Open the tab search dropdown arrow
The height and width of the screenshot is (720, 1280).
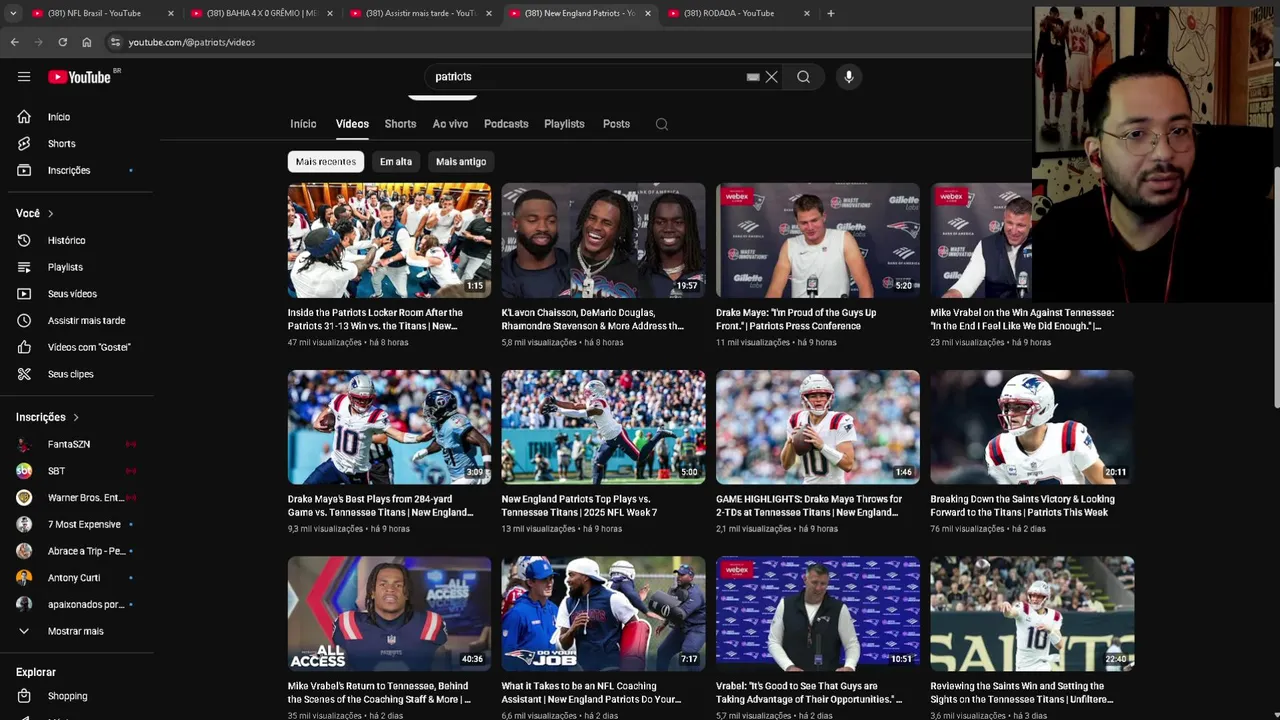(13, 13)
